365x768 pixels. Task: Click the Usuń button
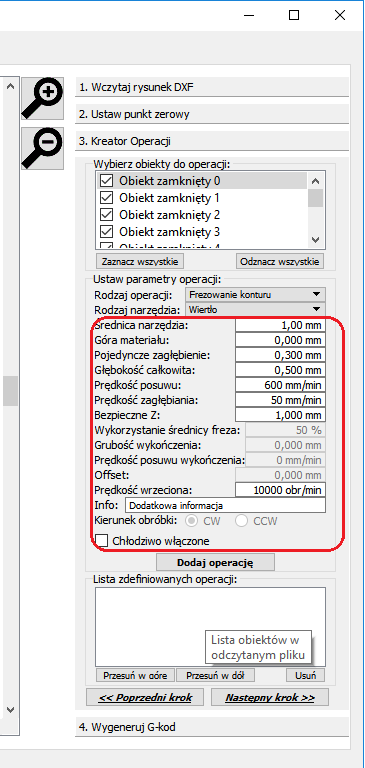point(305,675)
